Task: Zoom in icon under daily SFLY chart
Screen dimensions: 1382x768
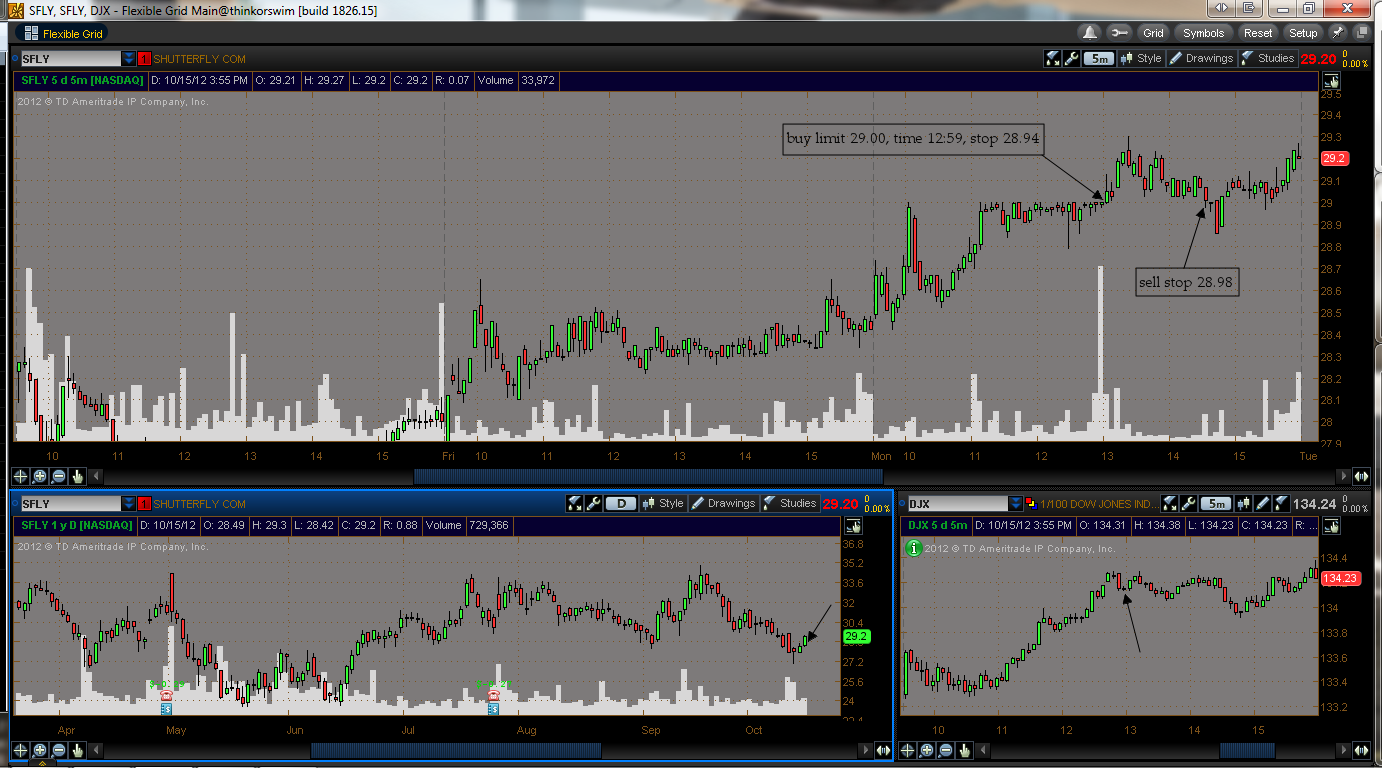Action: pos(40,750)
